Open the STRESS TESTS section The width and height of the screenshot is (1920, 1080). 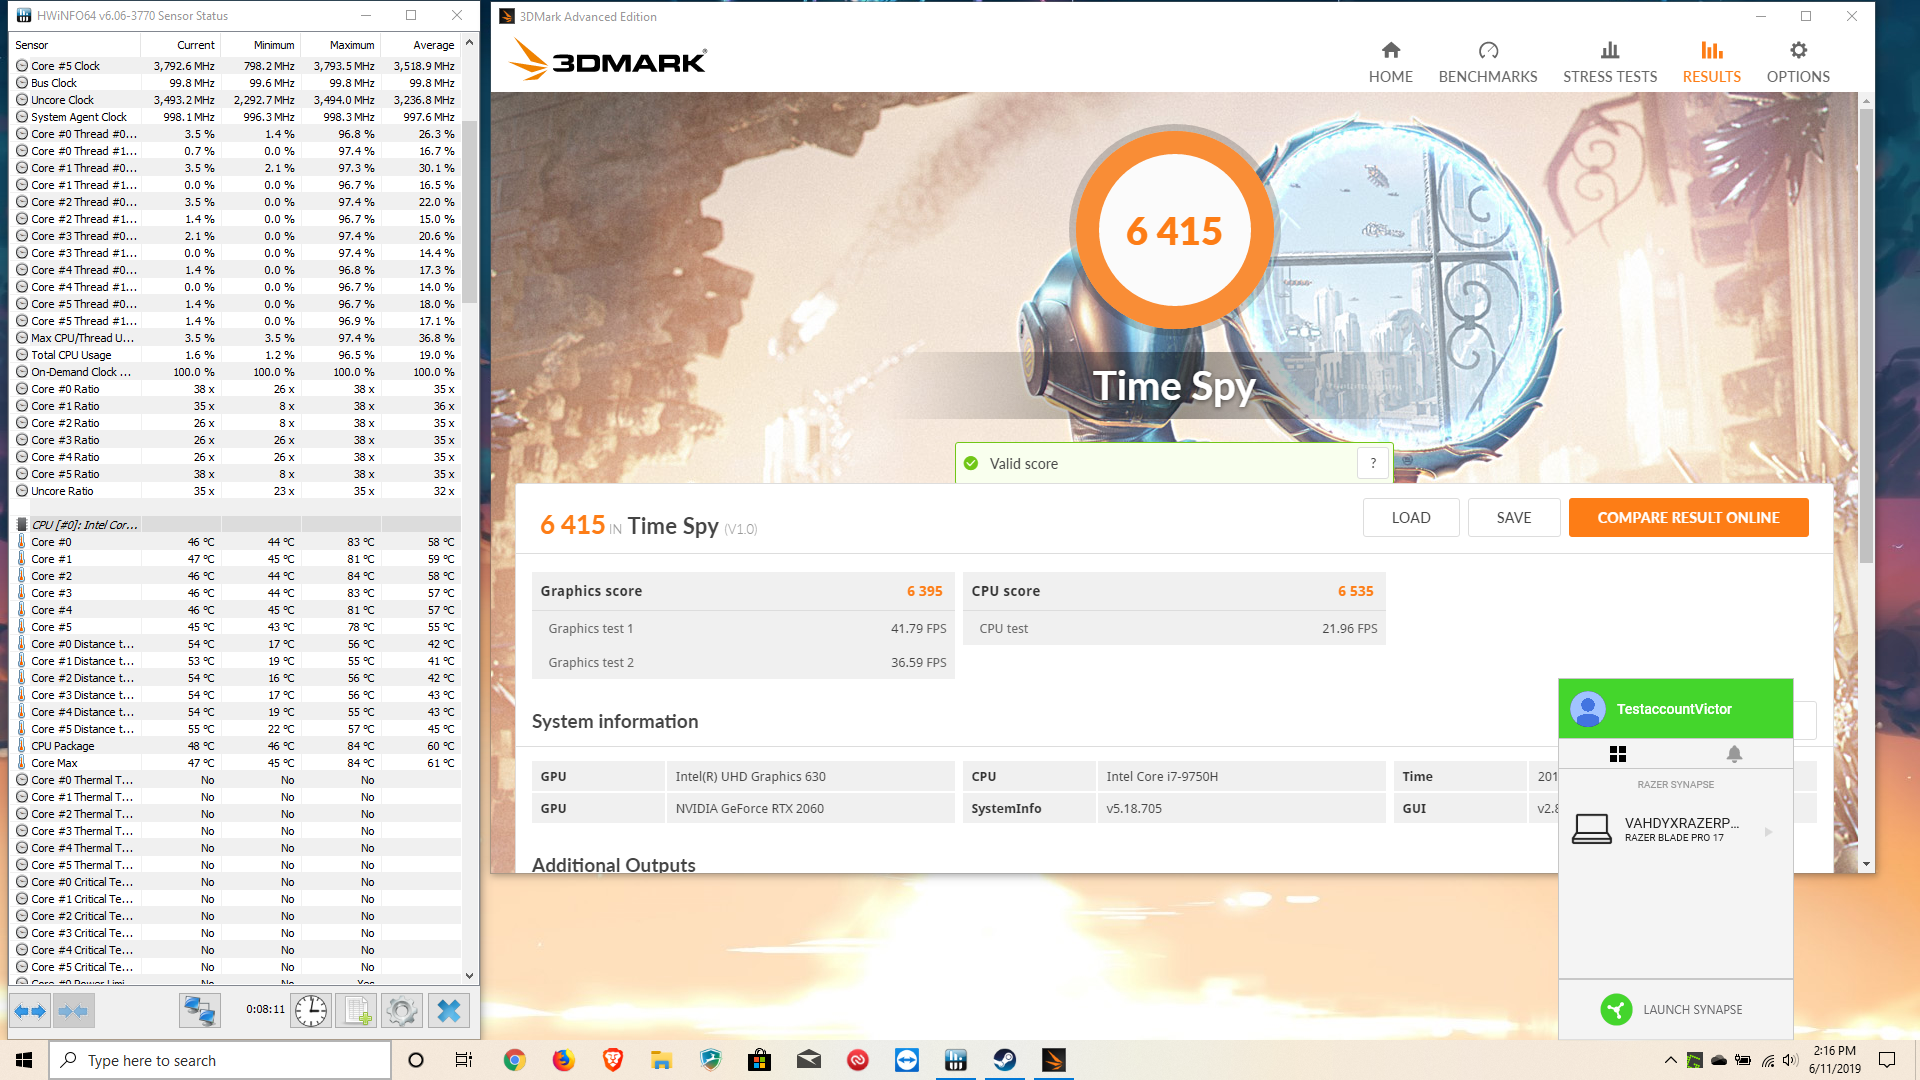tap(1610, 62)
